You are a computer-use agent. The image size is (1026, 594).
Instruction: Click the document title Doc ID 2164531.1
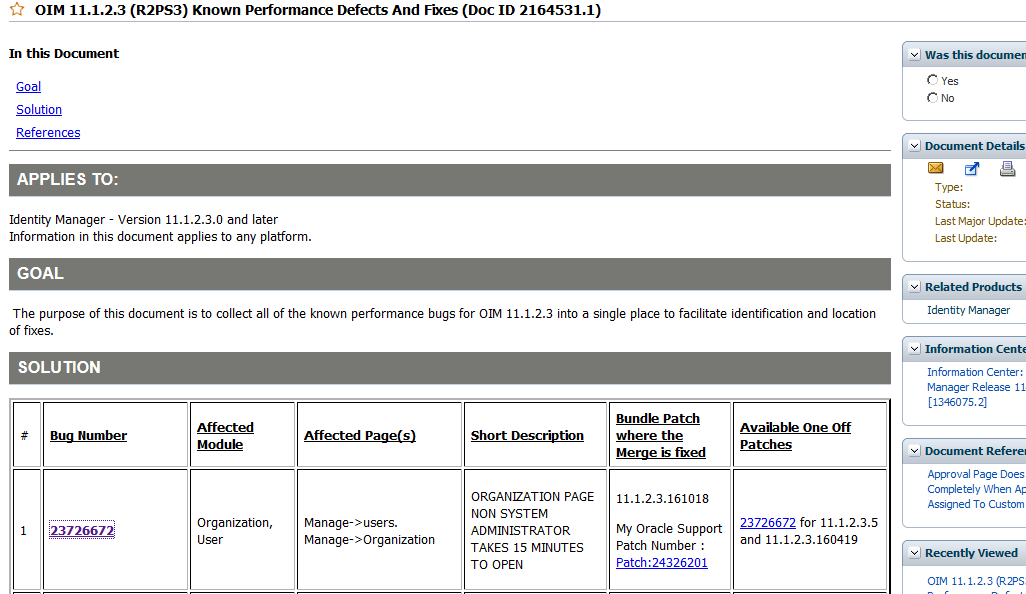tap(317, 10)
